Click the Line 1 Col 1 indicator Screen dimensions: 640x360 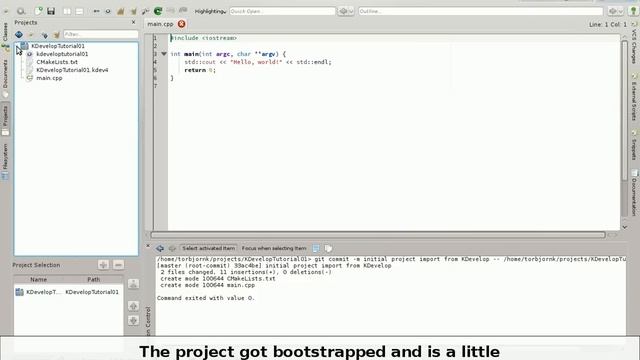click(x=607, y=24)
